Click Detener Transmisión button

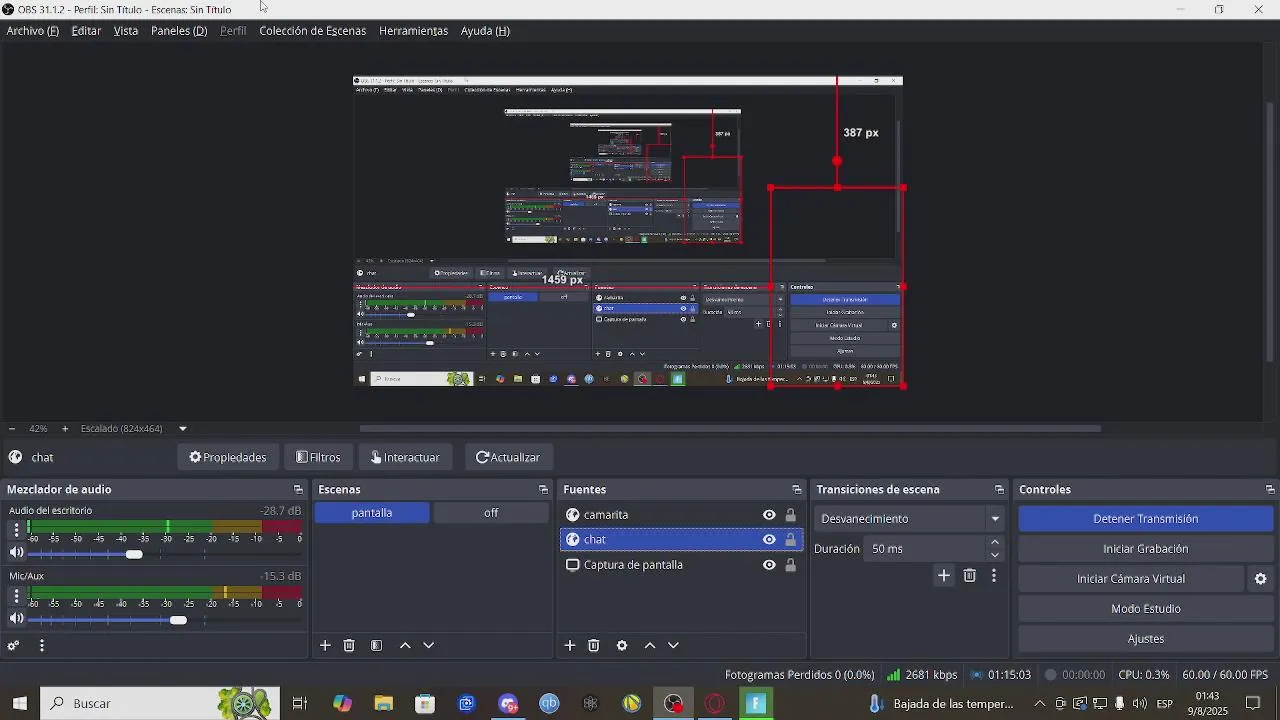click(x=1146, y=519)
